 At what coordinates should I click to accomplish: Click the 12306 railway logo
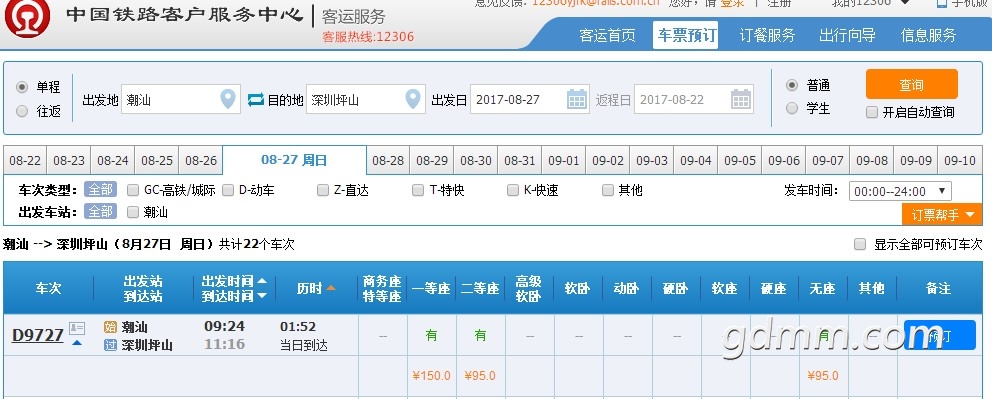[27, 18]
